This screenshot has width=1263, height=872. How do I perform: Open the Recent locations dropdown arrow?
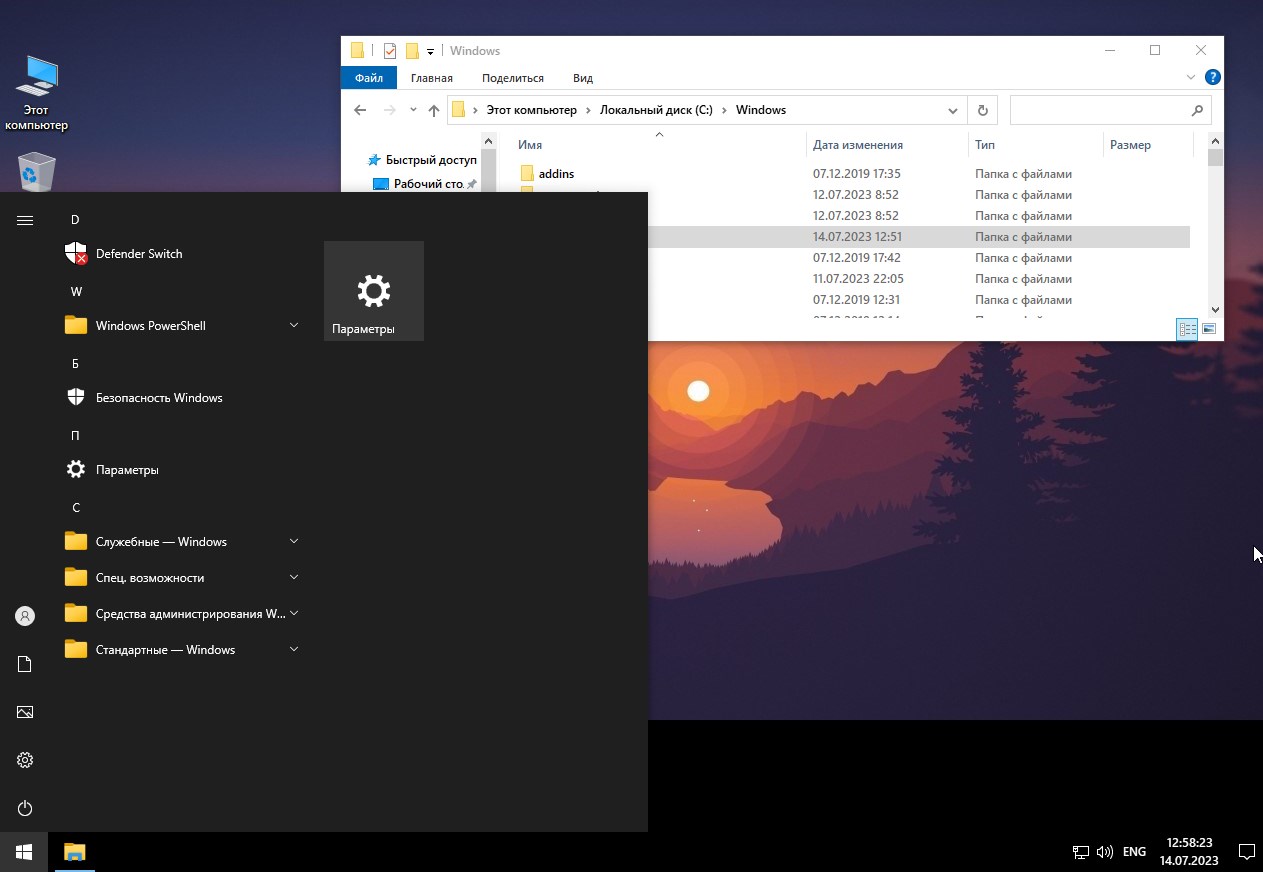(413, 110)
